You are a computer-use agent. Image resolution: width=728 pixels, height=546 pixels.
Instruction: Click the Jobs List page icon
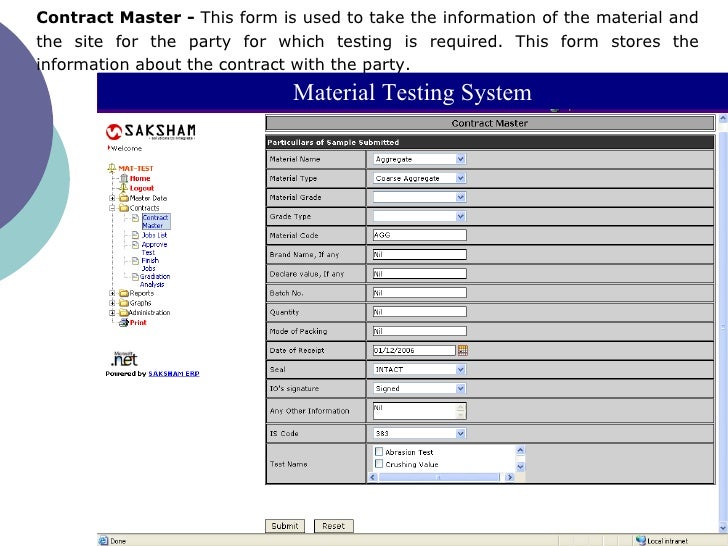pyautogui.click(x=135, y=235)
